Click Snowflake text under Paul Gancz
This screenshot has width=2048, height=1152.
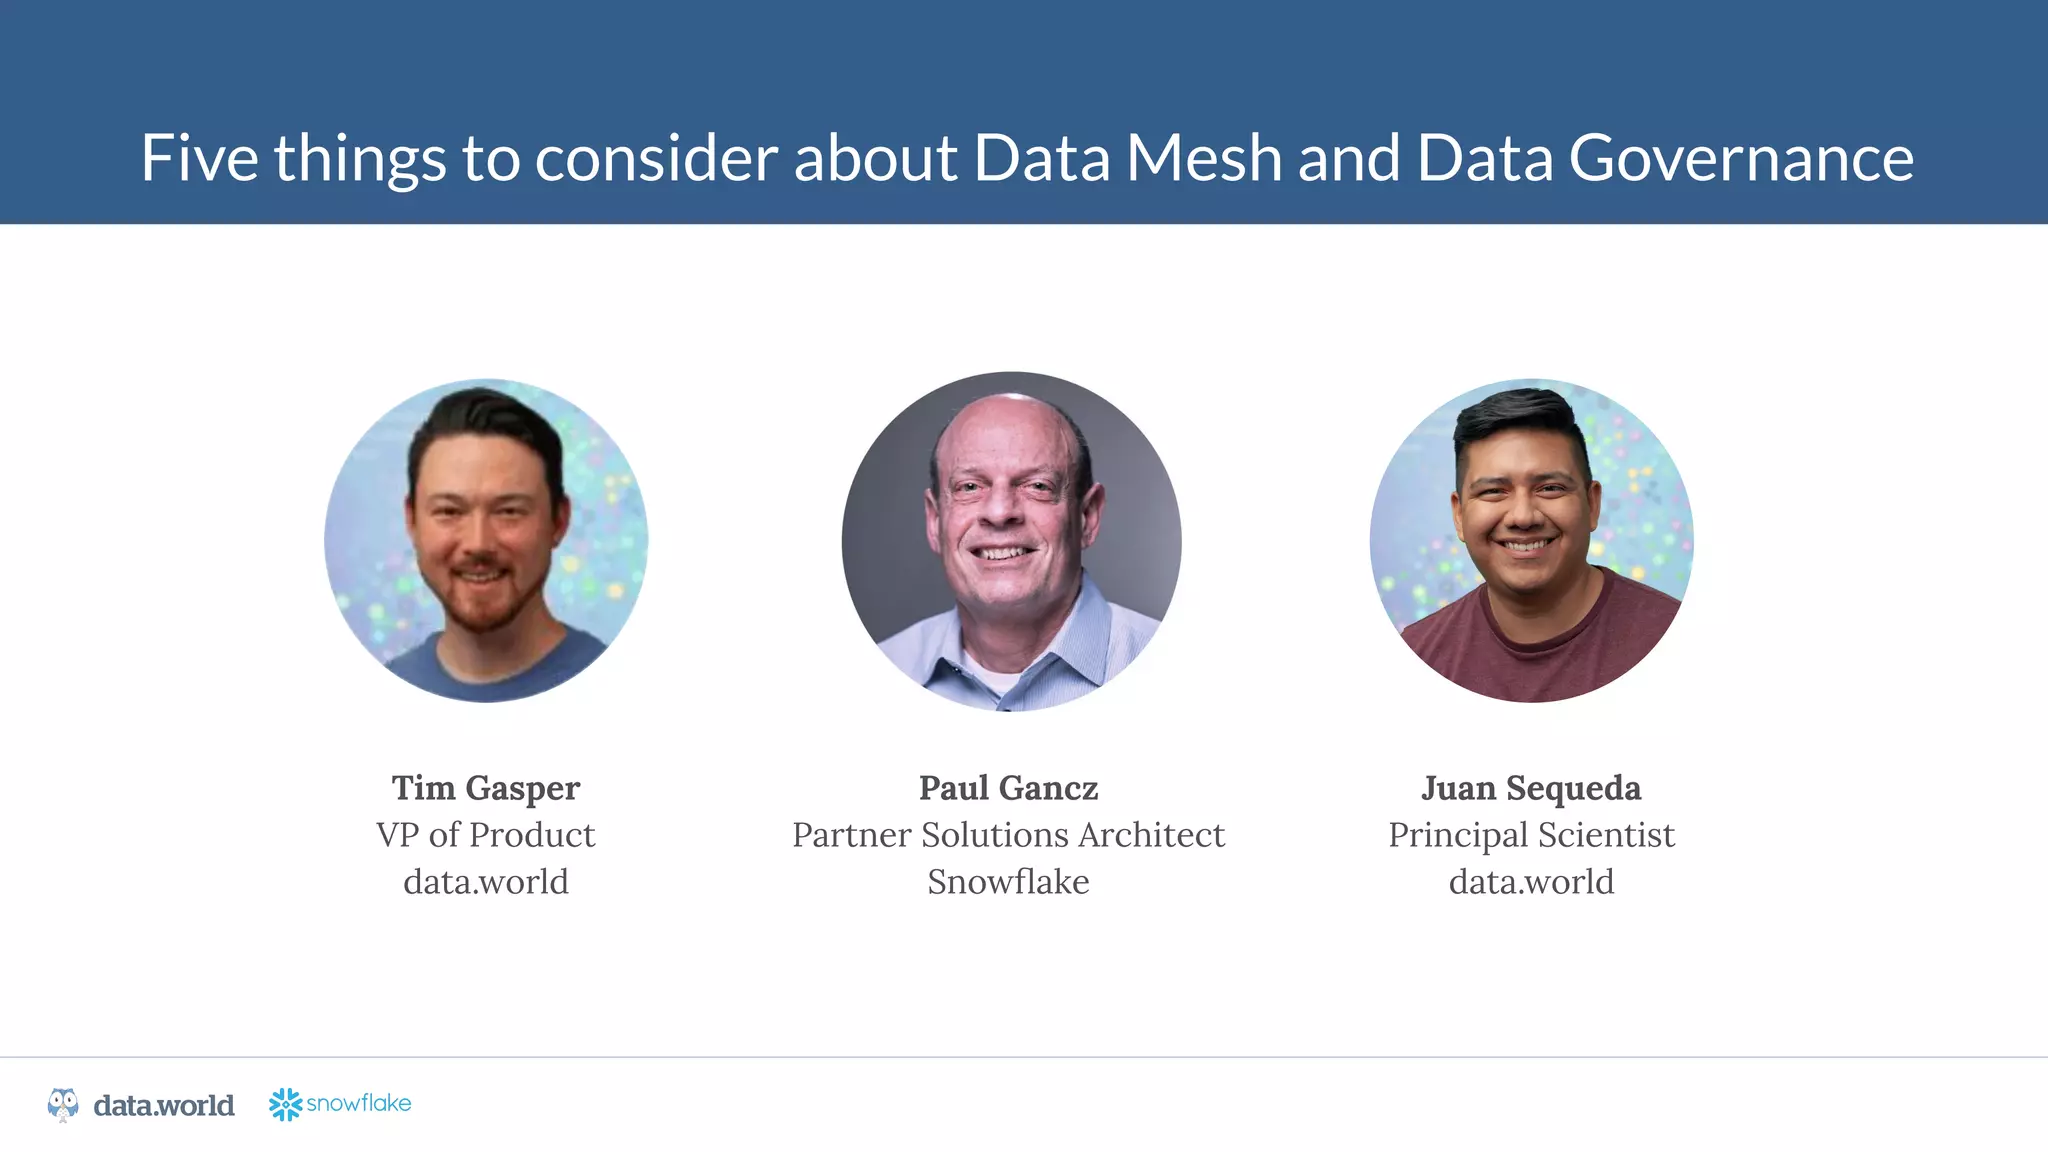(x=1008, y=882)
